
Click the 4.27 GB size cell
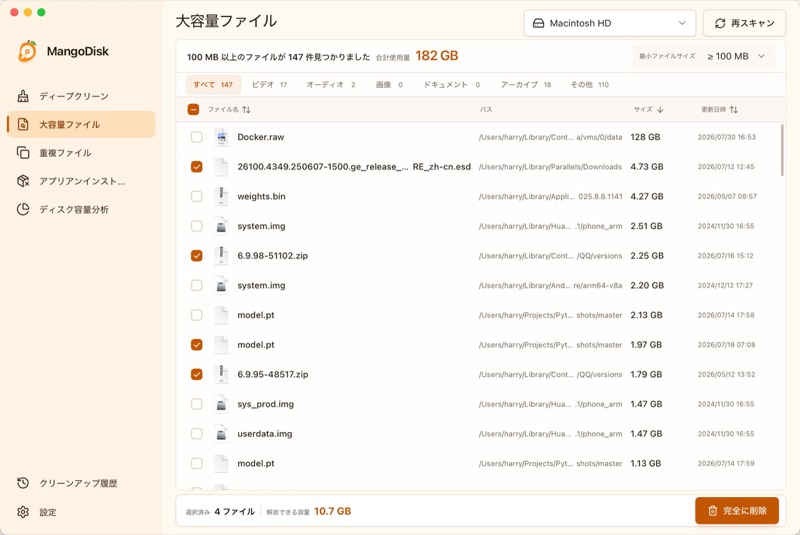(x=647, y=196)
